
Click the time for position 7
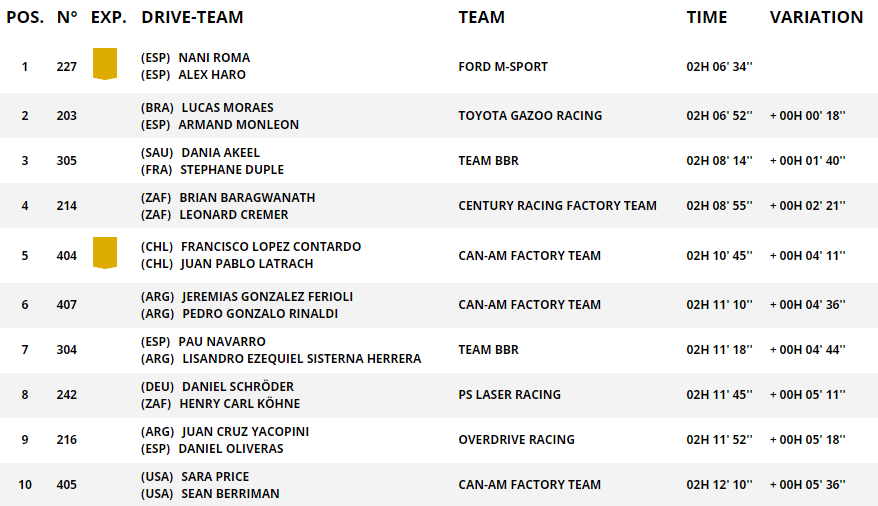pos(719,350)
